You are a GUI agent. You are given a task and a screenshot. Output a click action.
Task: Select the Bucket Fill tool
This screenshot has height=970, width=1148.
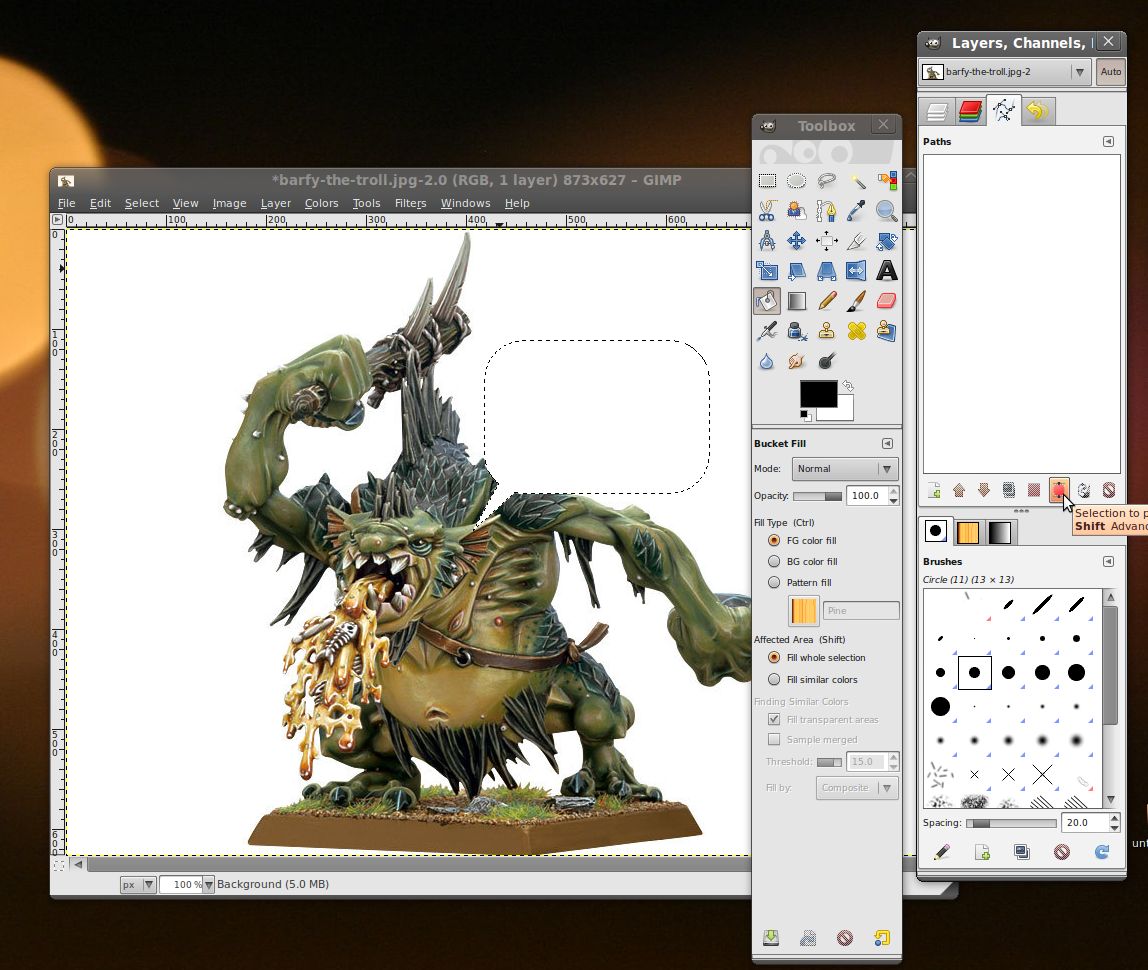767,301
